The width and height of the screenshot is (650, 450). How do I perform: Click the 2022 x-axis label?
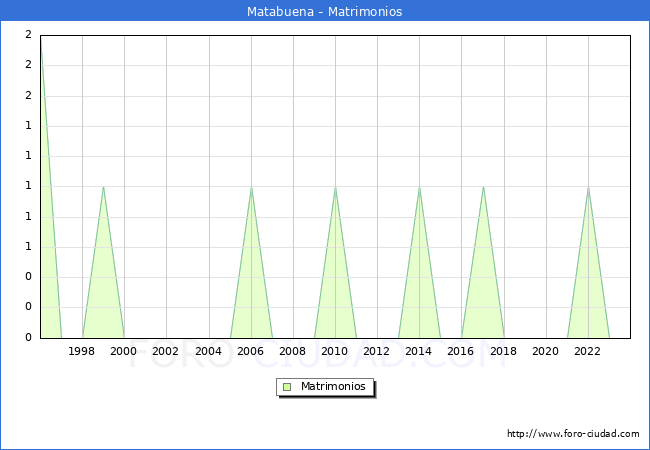(587, 351)
